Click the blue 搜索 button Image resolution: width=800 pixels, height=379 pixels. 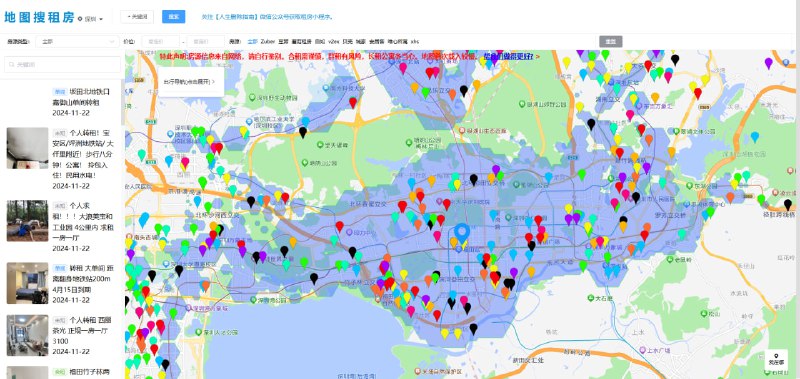click(x=173, y=17)
